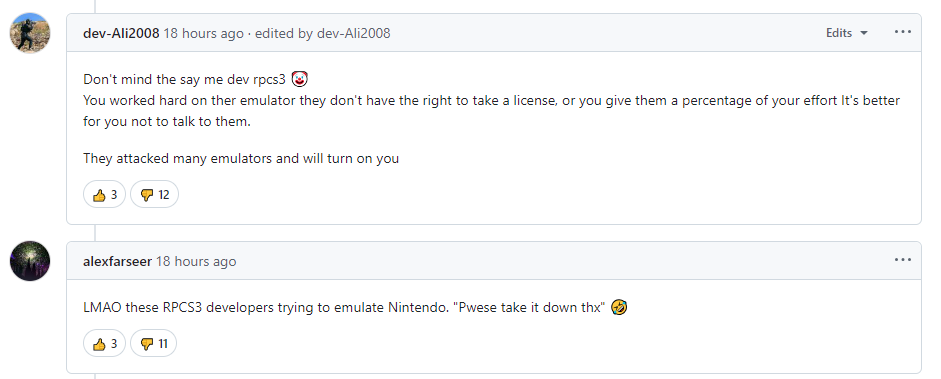Click the rolling laughing emoji after thx
This screenshot has height=379, width=941.
(619, 308)
